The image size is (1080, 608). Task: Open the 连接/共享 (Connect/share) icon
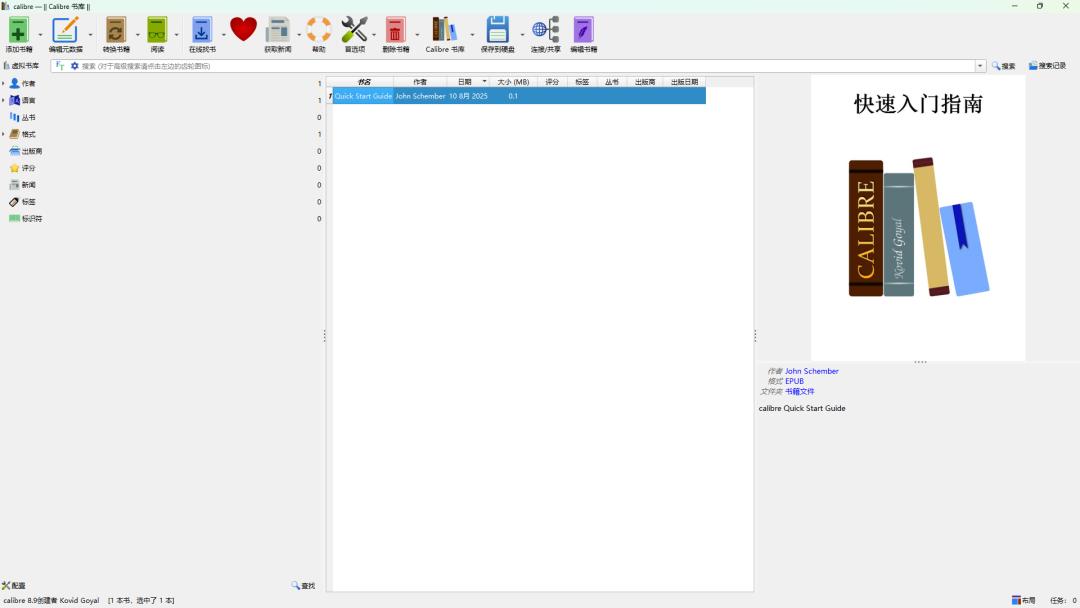(545, 31)
